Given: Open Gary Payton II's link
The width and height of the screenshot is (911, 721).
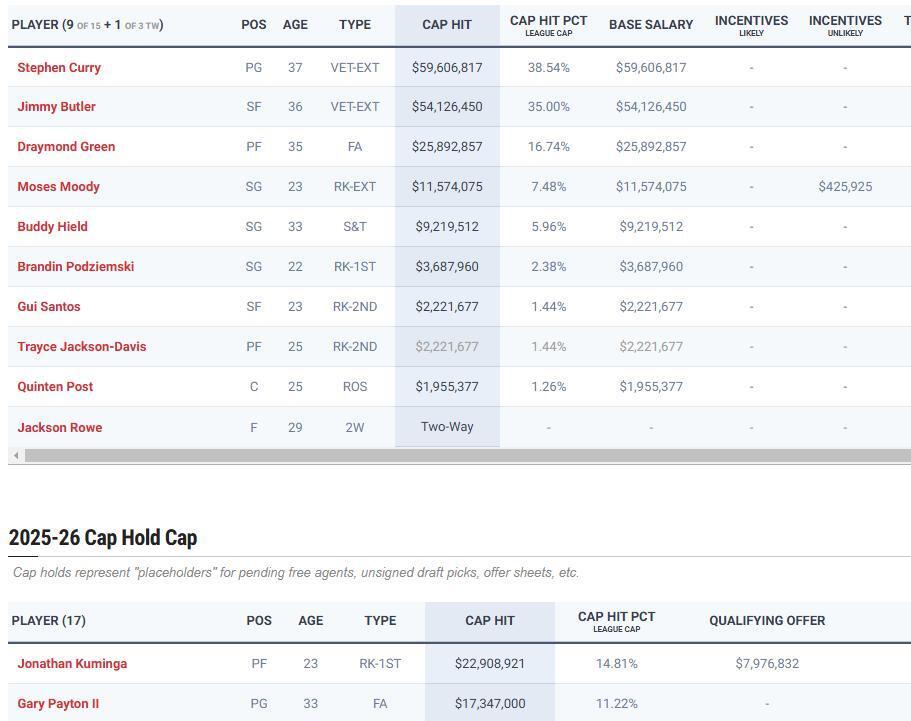Looking at the screenshot, I should 58,704.
